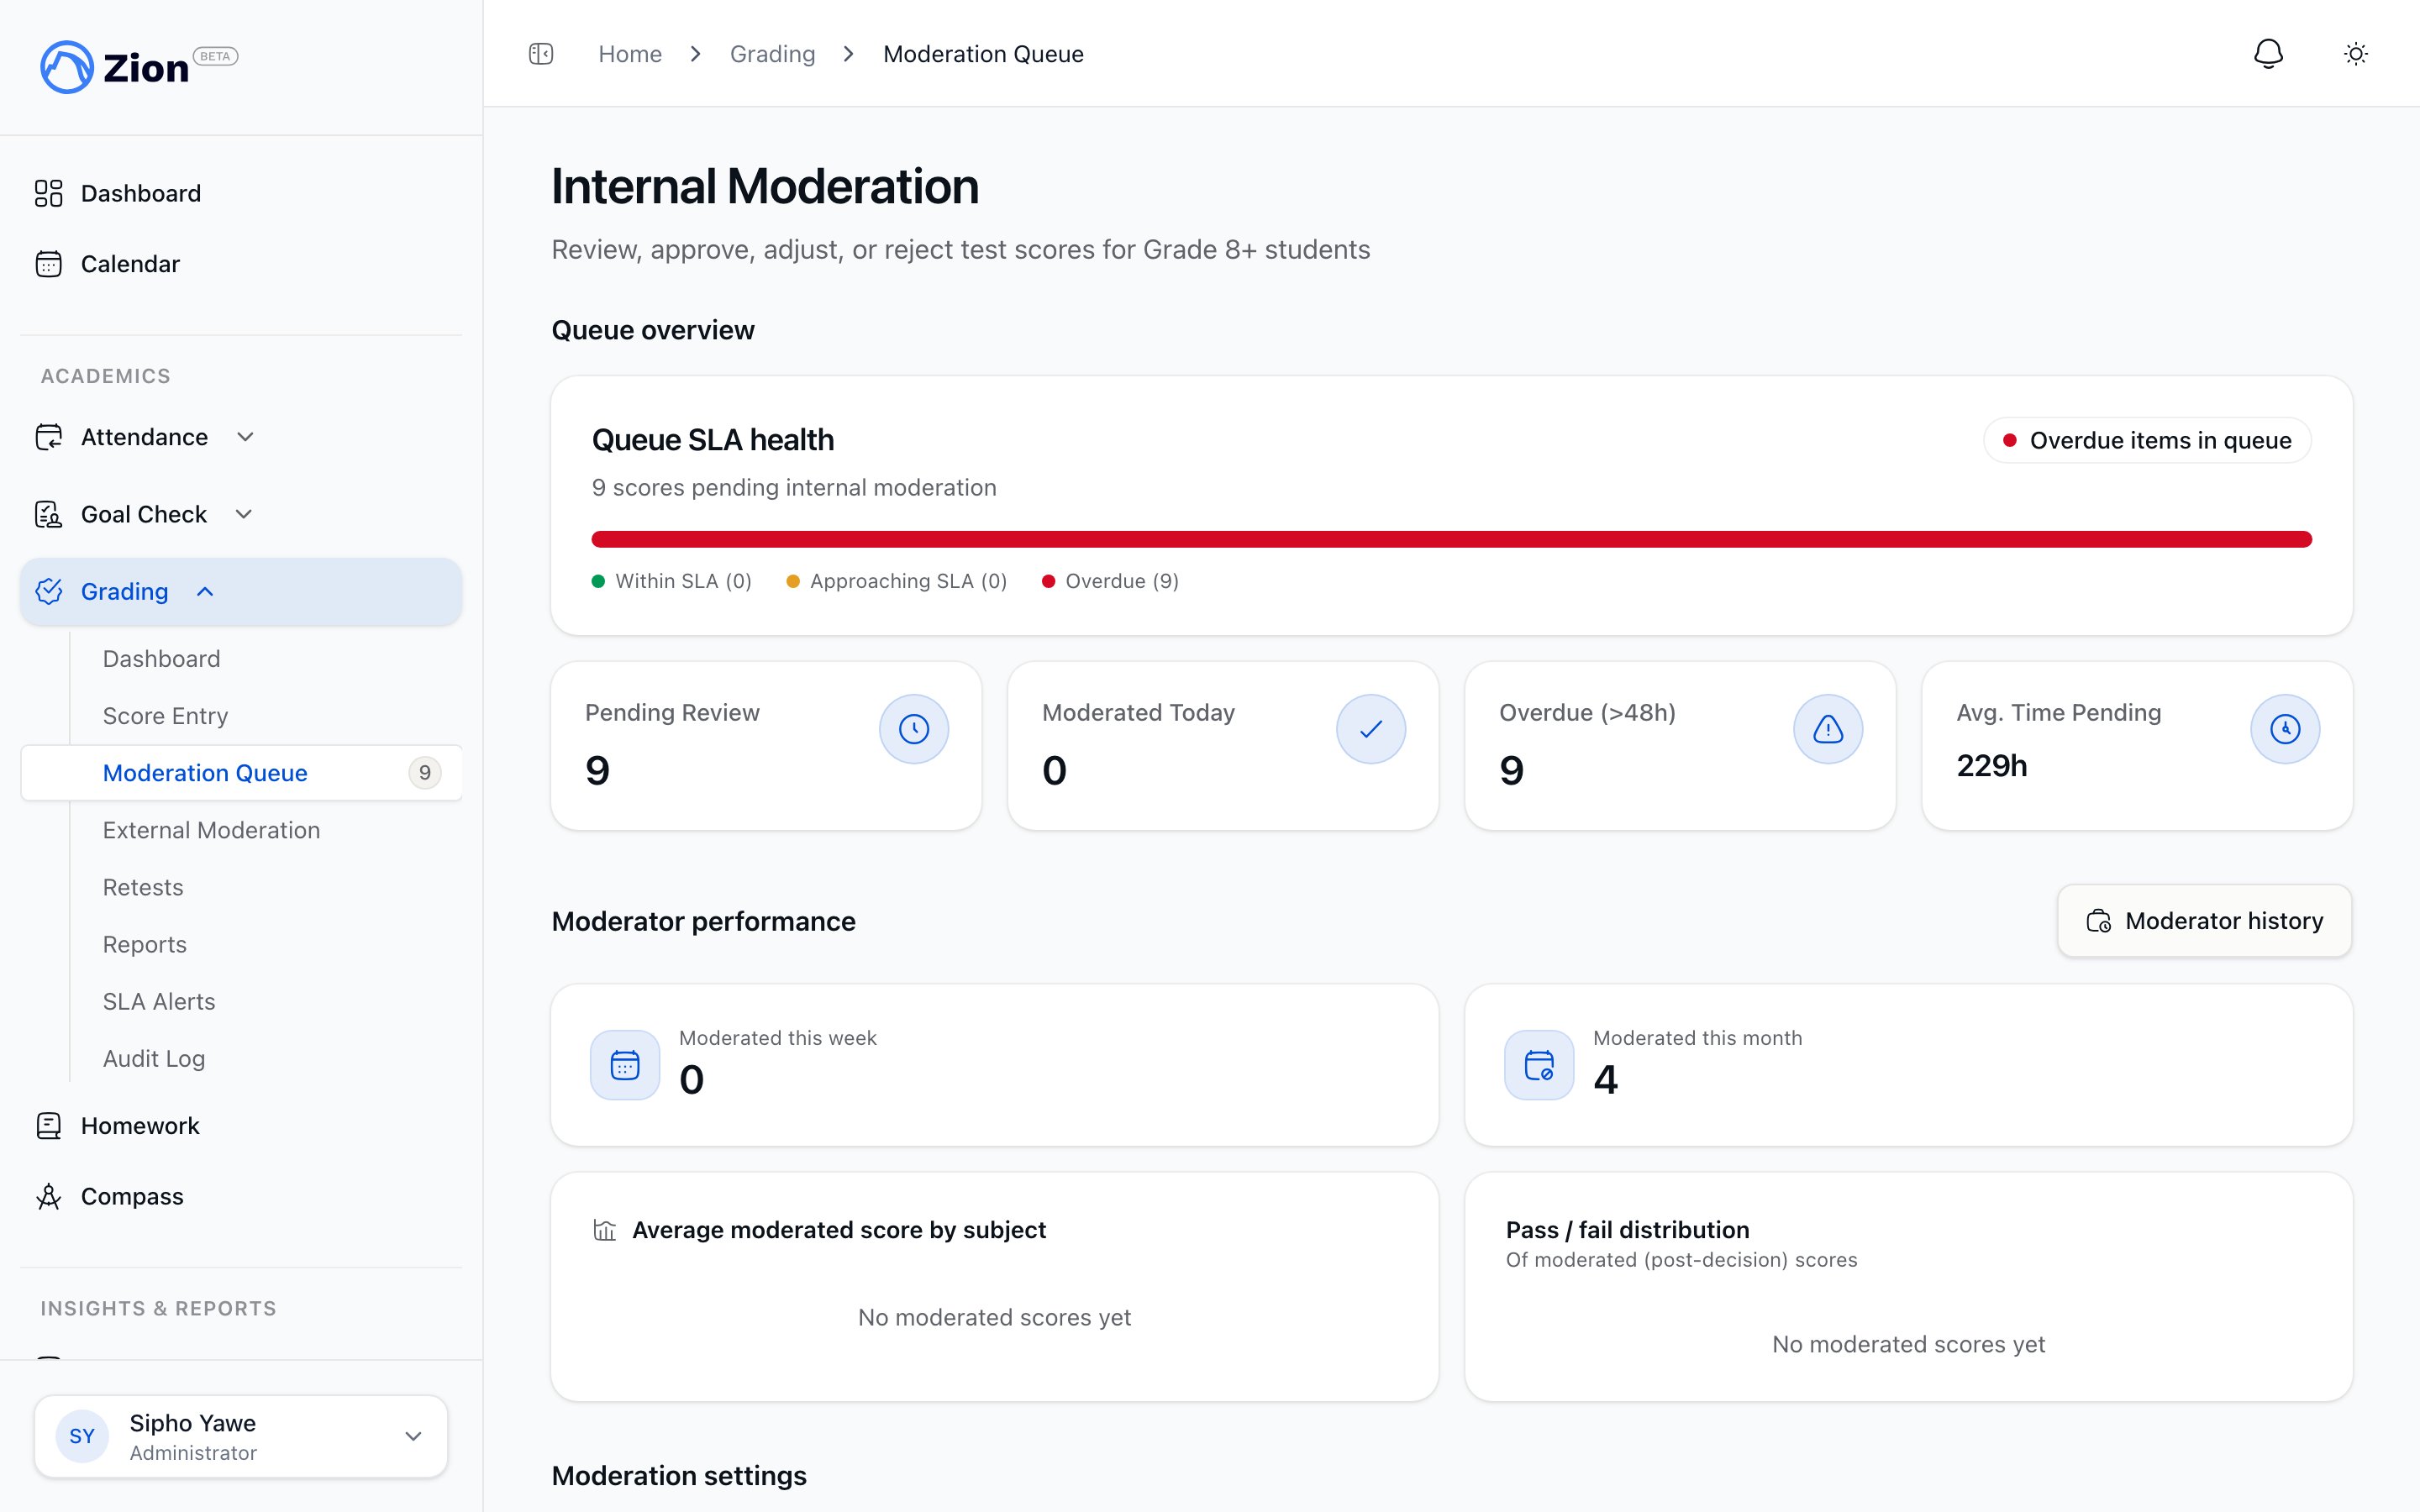The height and width of the screenshot is (1512, 2420).
Task: Click the Moderated this month calendar icon
Action: 1539,1065
